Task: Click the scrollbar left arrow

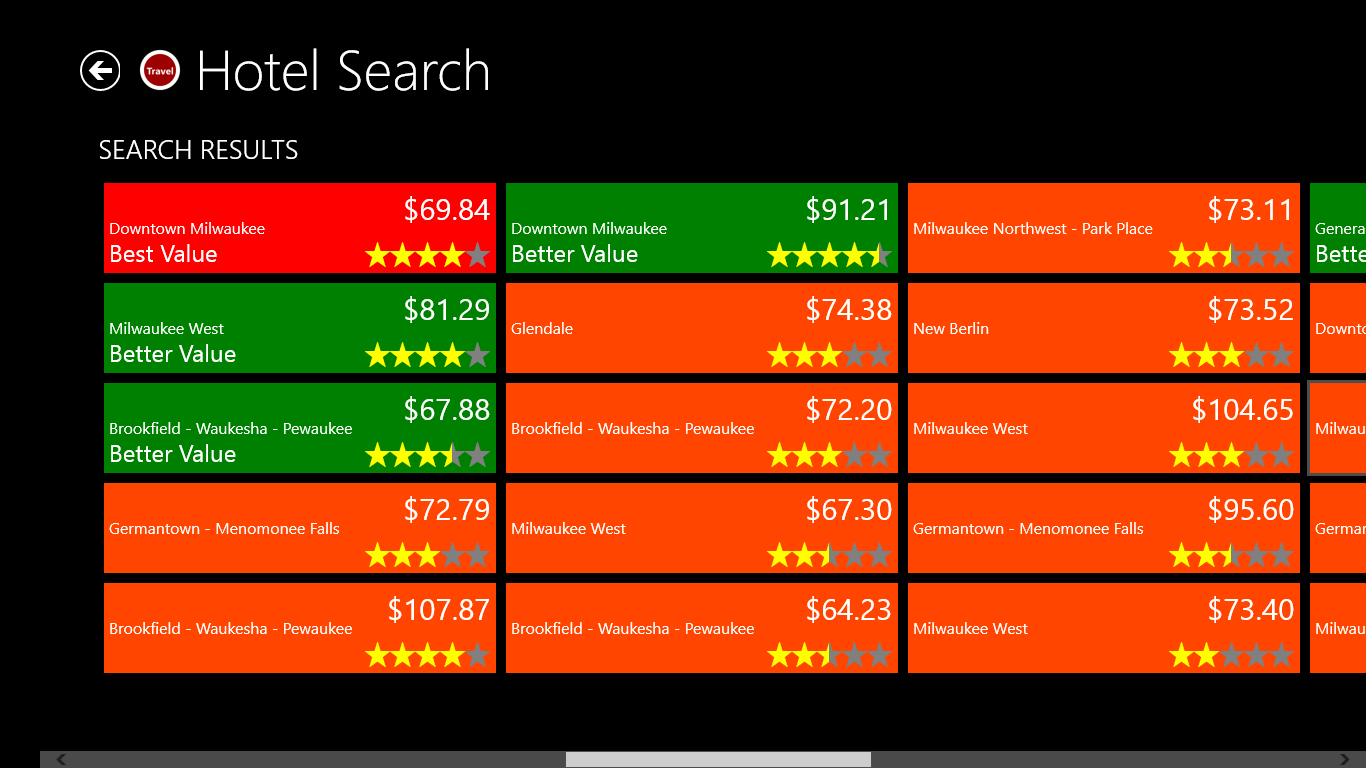Action: (x=61, y=759)
